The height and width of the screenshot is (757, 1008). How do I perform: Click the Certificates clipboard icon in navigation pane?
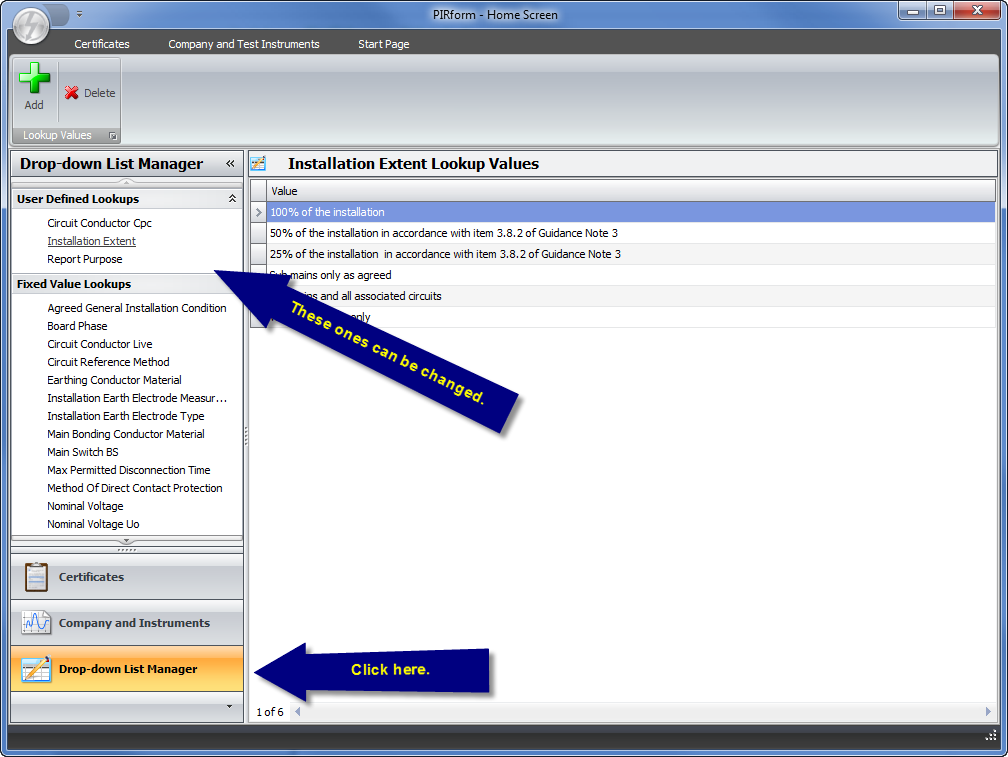tap(36, 577)
